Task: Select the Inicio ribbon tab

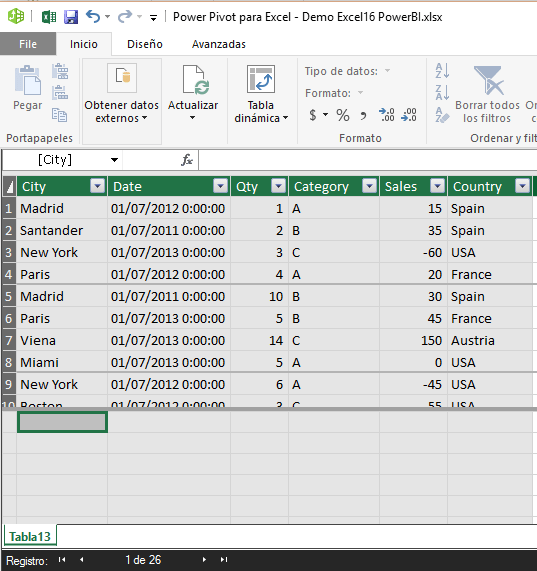Action: (84, 44)
